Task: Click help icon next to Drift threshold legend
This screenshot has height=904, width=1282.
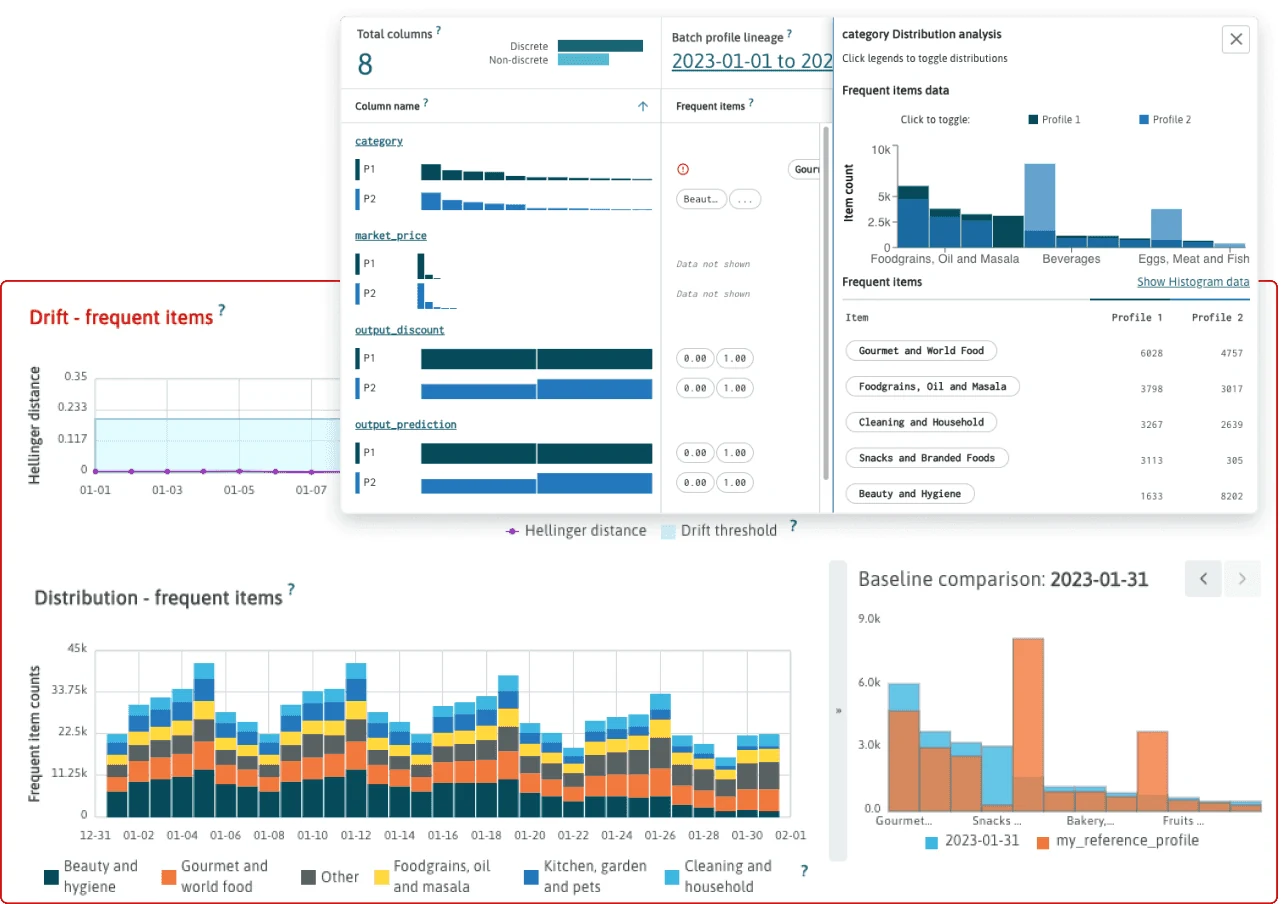Action: (793, 525)
